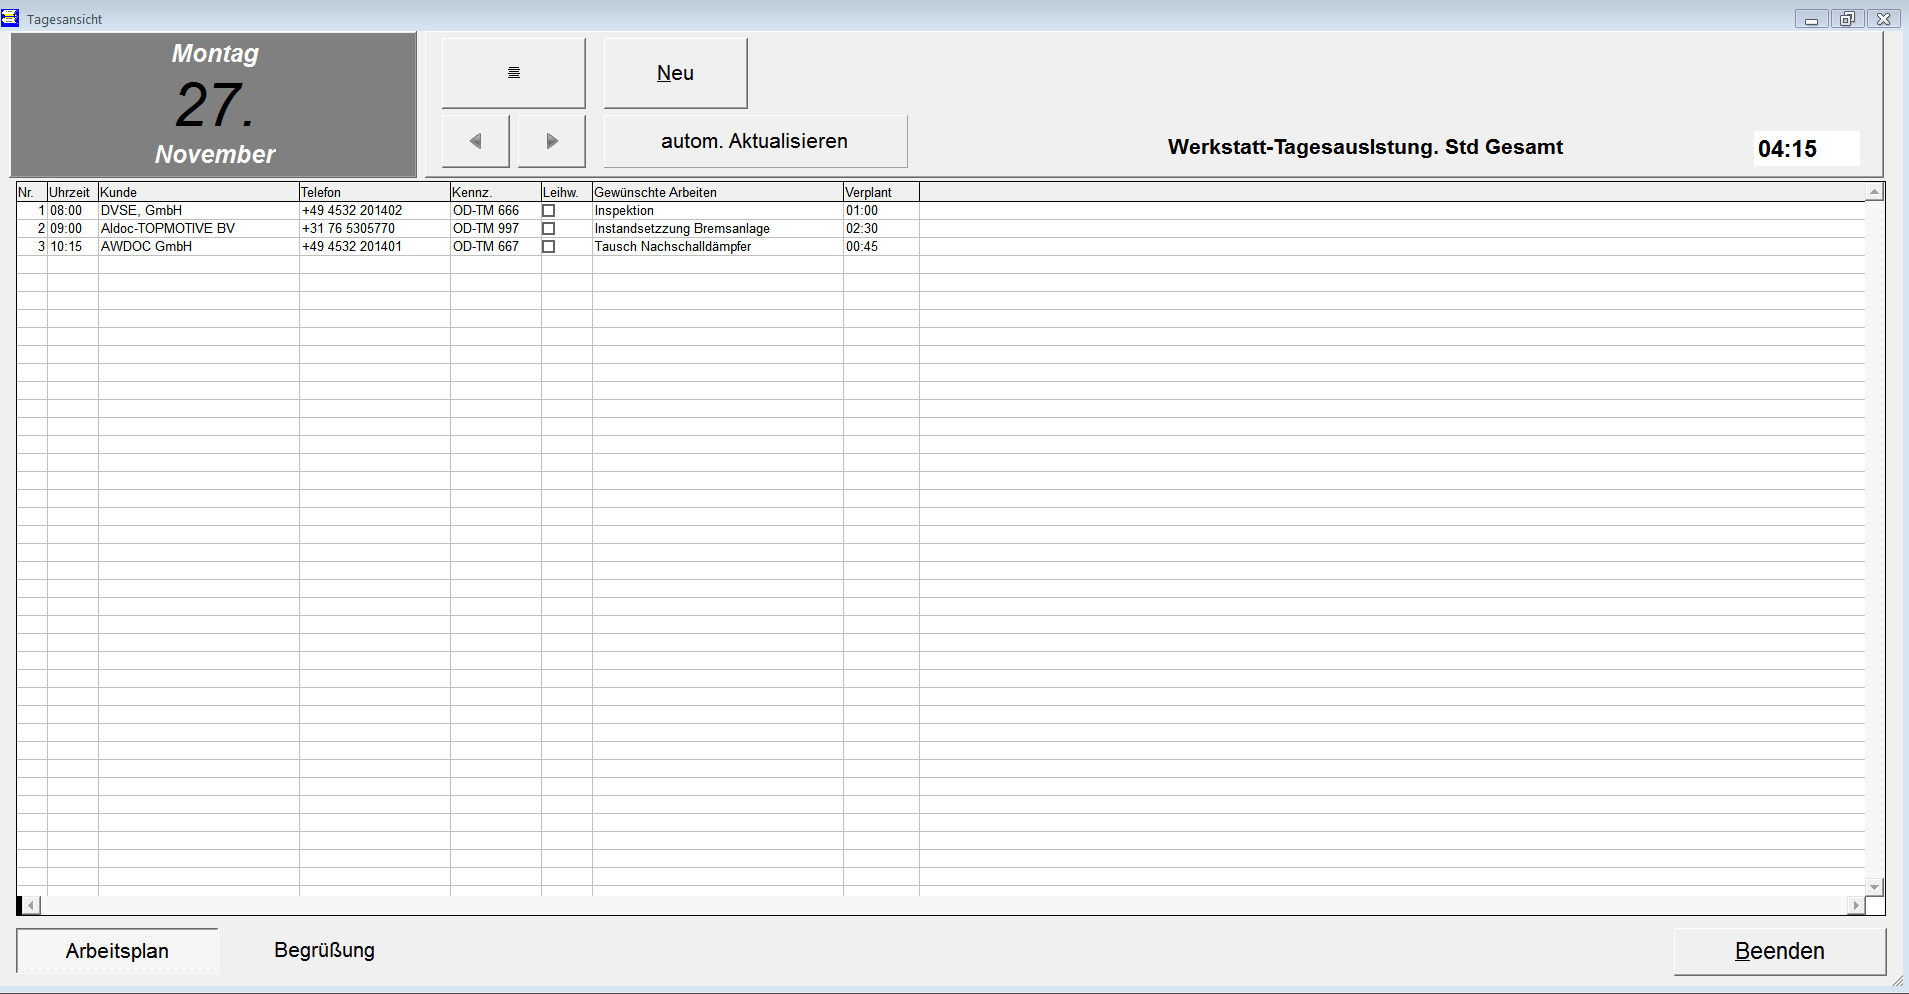Click license plate OD-TM 666
Image resolution: width=1909 pixels, height=994 pixels.
[x=496, y=211]
